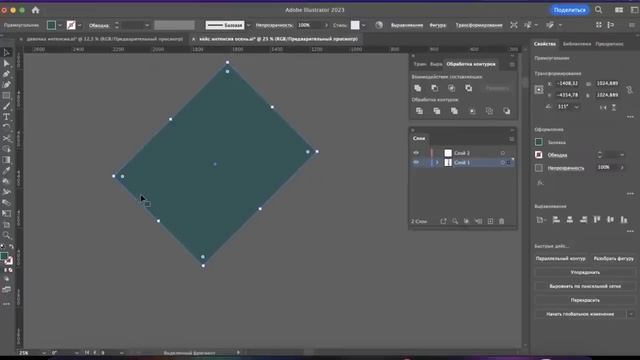The height and width of the screenshot is (360, 640).
Task: Click the Unite shape mode in Pathfinder
Action: tap(418, 88)
